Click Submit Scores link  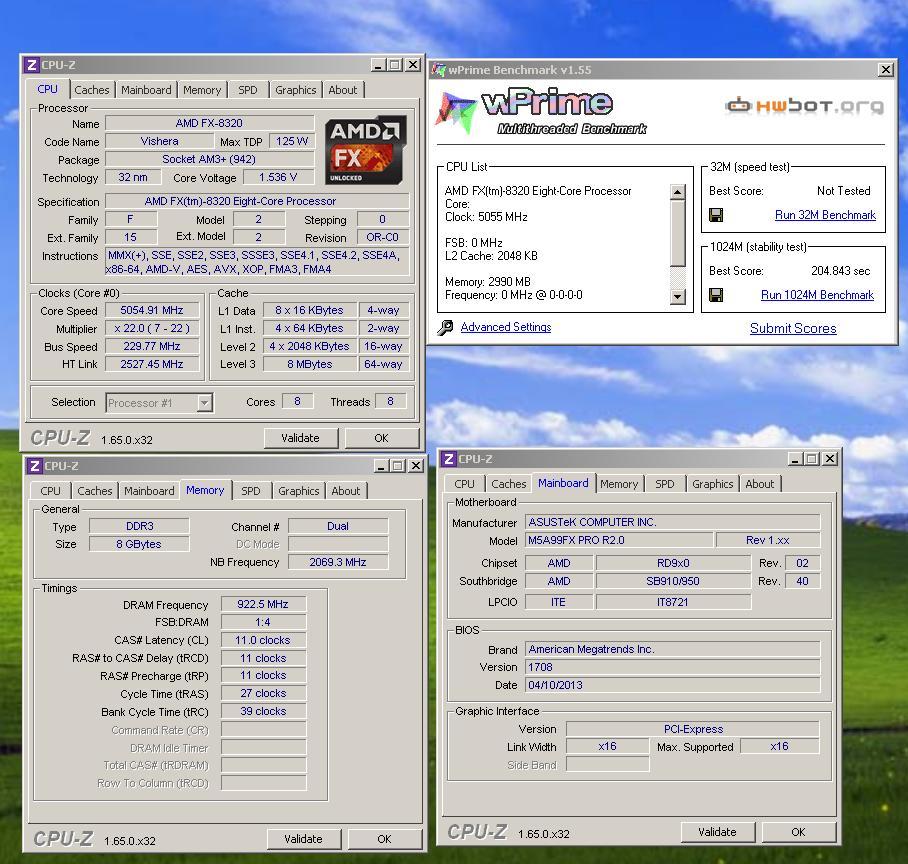[793, 329]
